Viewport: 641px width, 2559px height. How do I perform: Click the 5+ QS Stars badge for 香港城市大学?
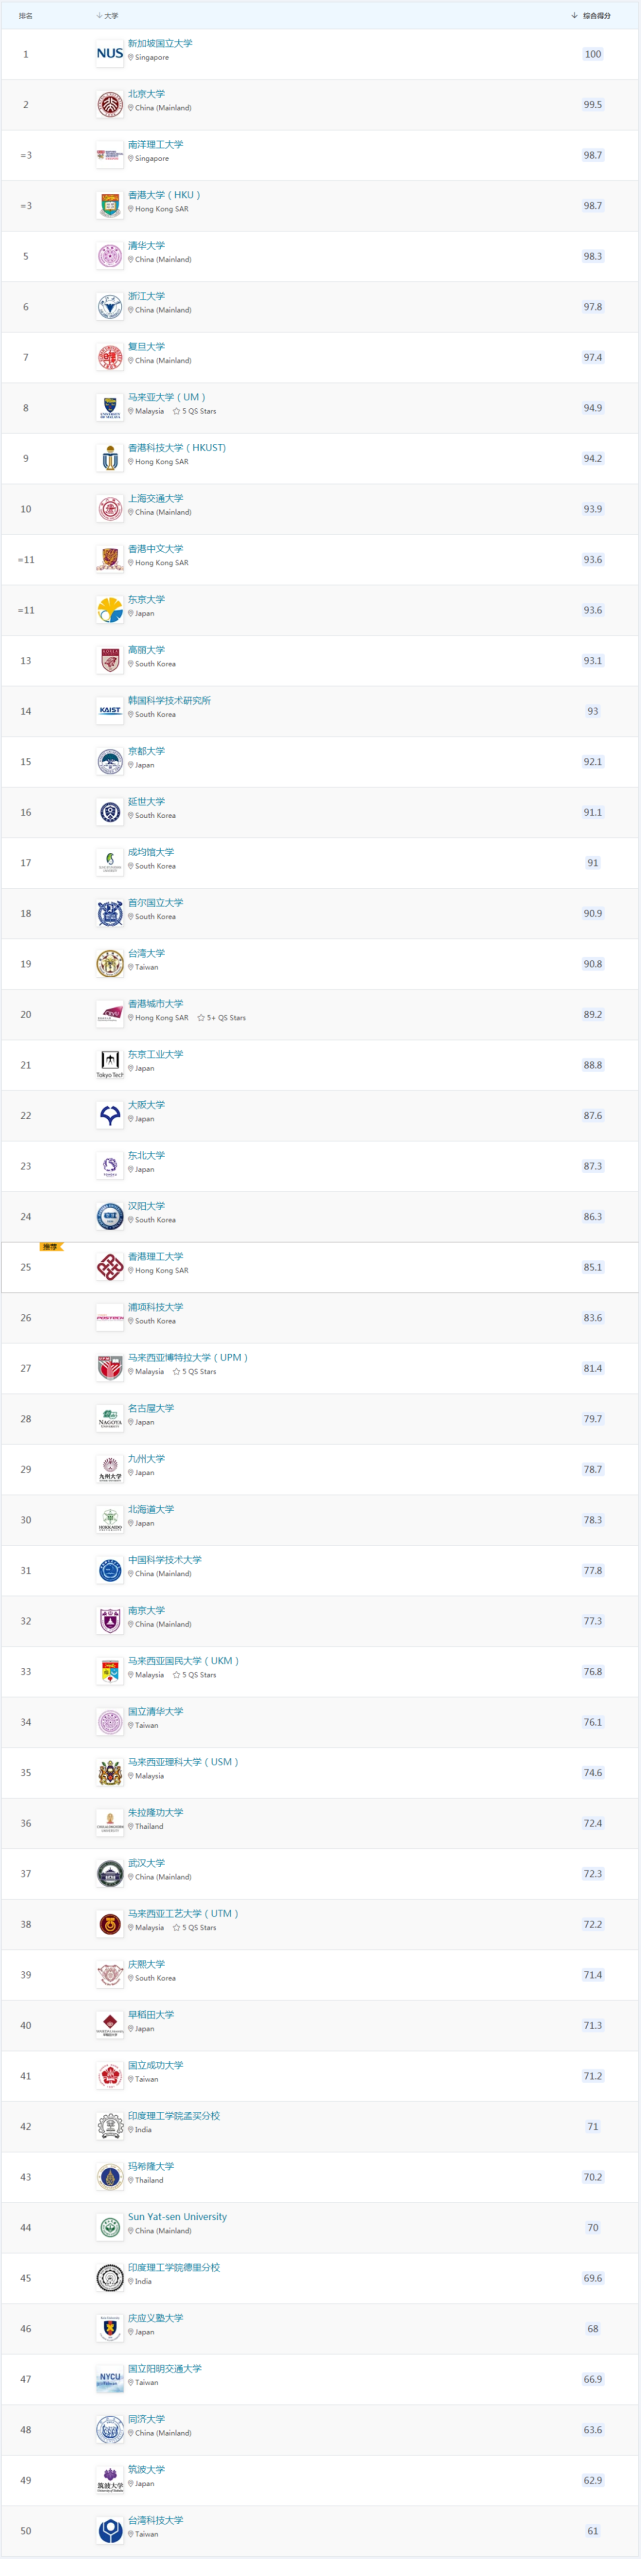coord(221,1018)
